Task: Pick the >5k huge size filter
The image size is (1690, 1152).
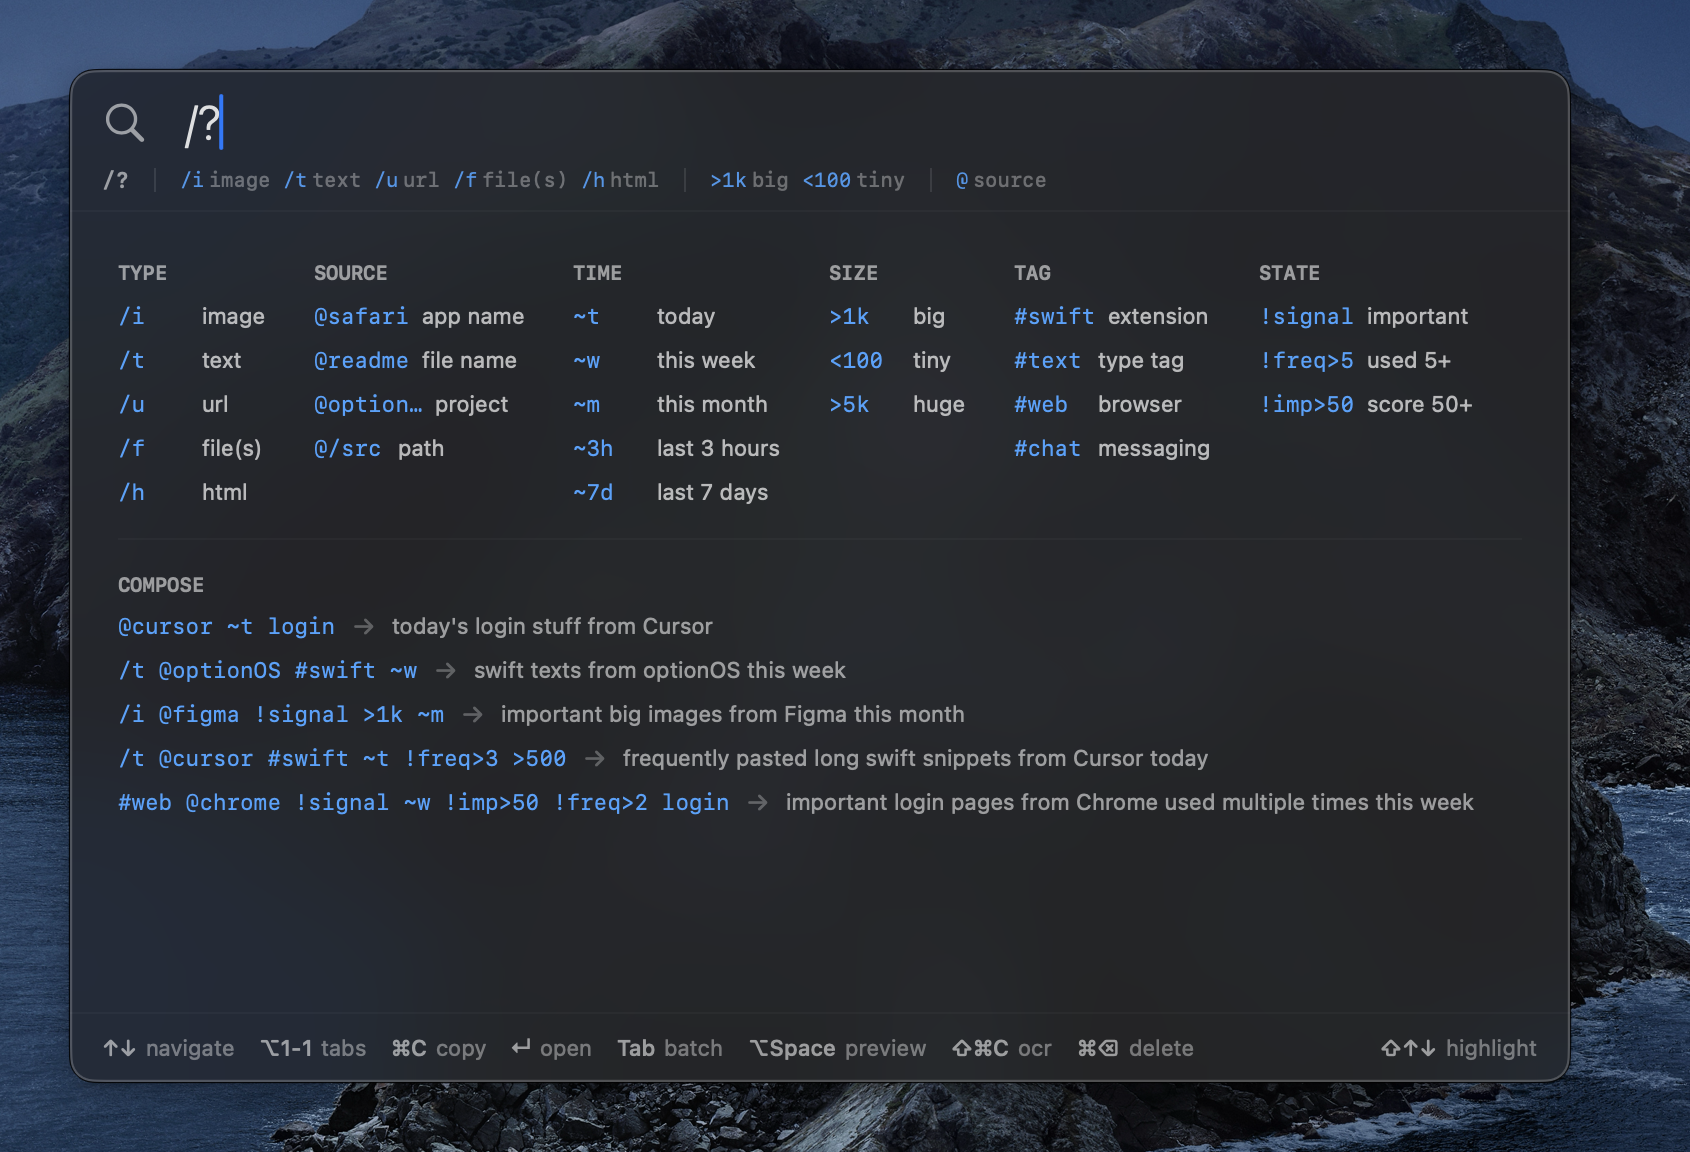Action: [x=849, y=405]
